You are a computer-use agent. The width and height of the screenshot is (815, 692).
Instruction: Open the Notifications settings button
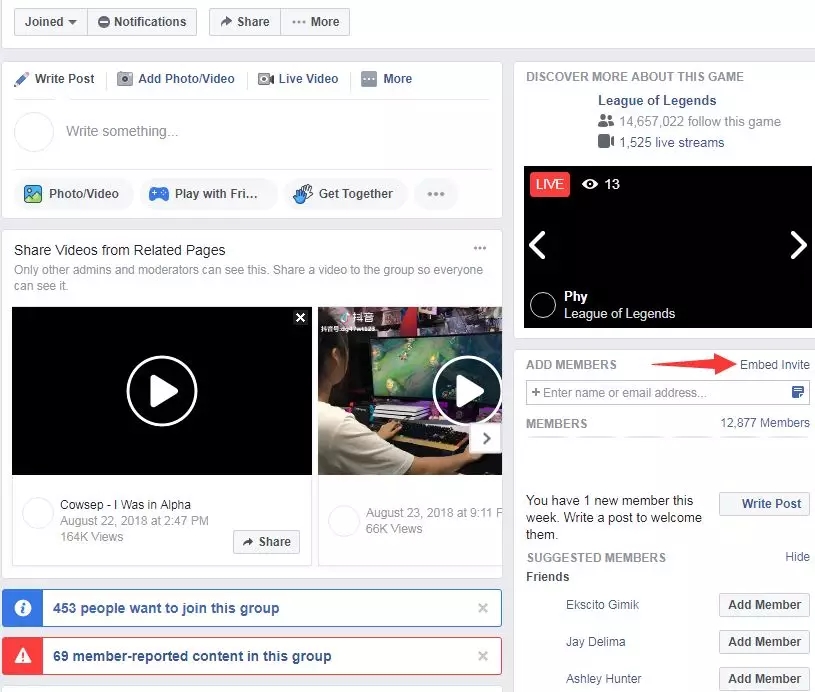(142, 22)
